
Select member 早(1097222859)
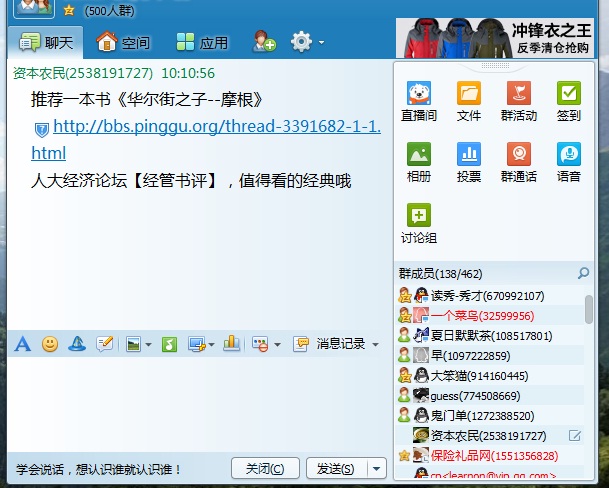[490, 356]
